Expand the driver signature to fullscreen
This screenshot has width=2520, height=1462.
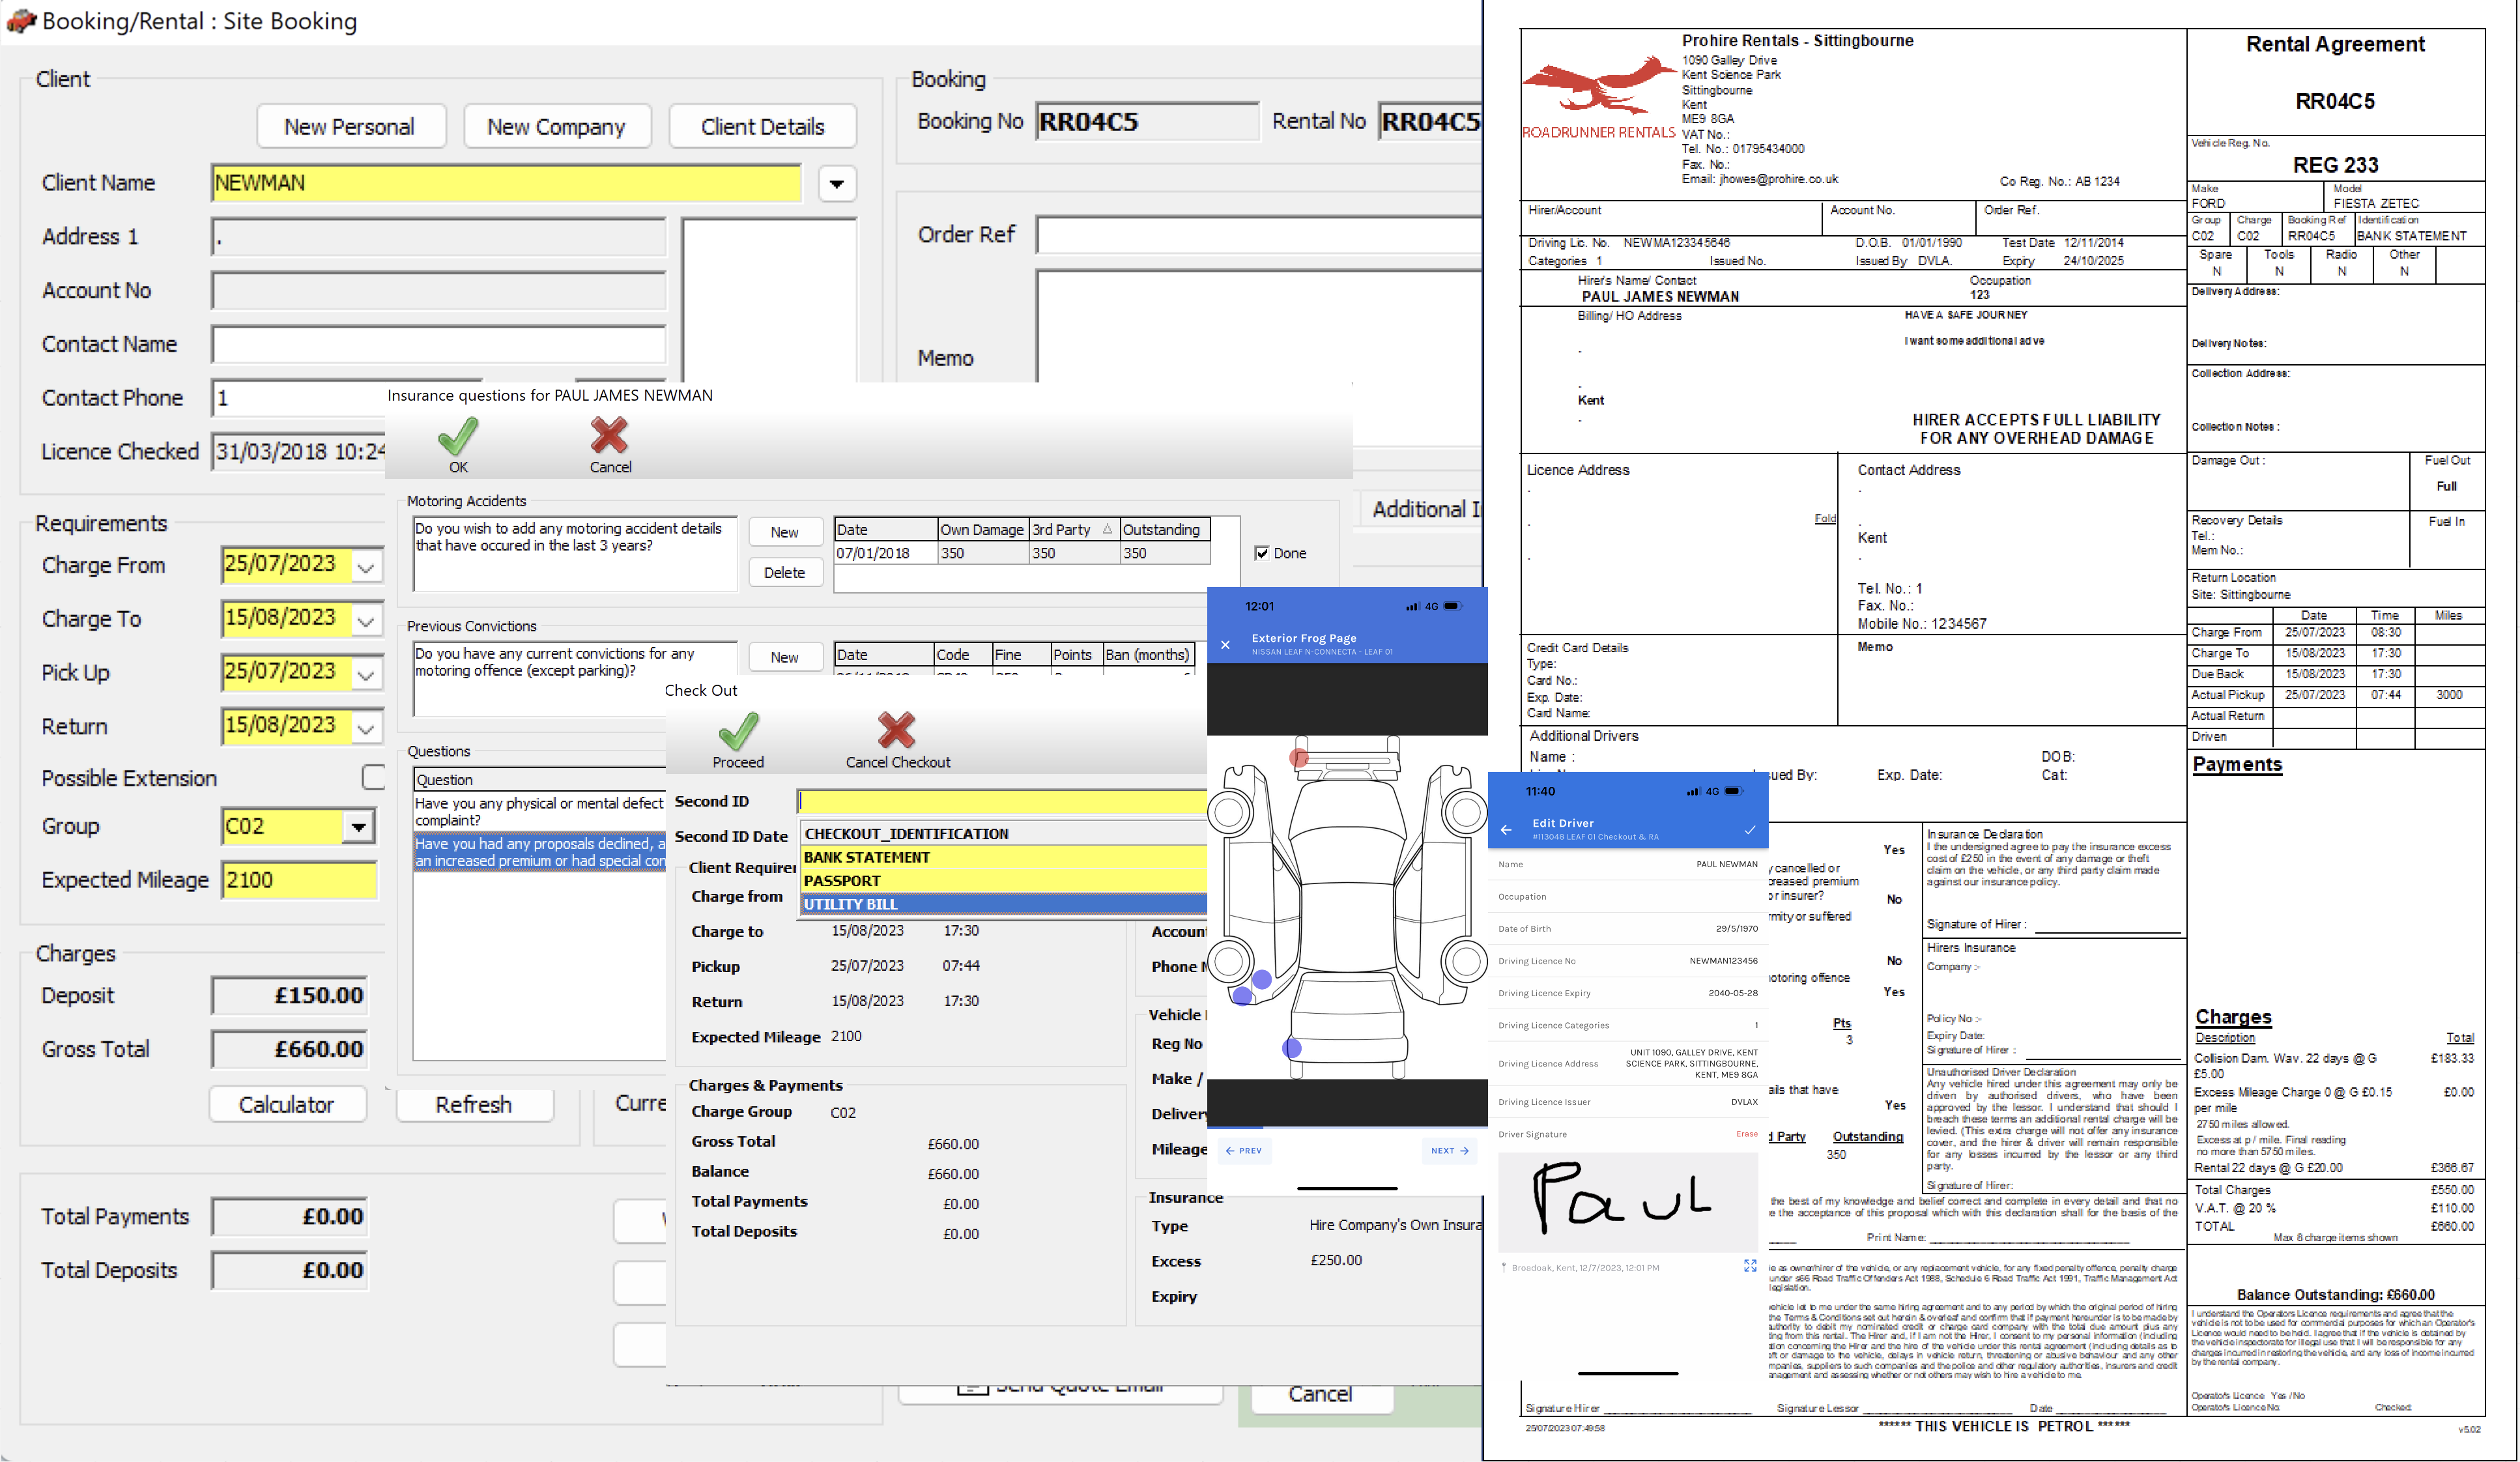click(x=1750, y=1265)
